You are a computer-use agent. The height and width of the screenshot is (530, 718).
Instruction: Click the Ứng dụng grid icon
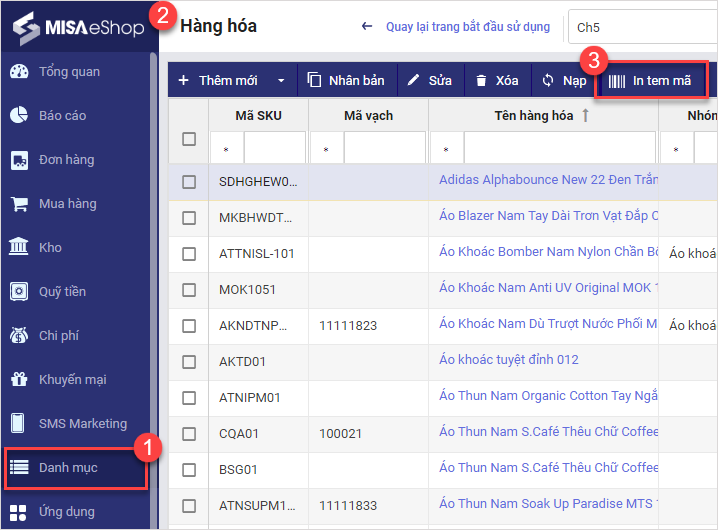[18, 513]
